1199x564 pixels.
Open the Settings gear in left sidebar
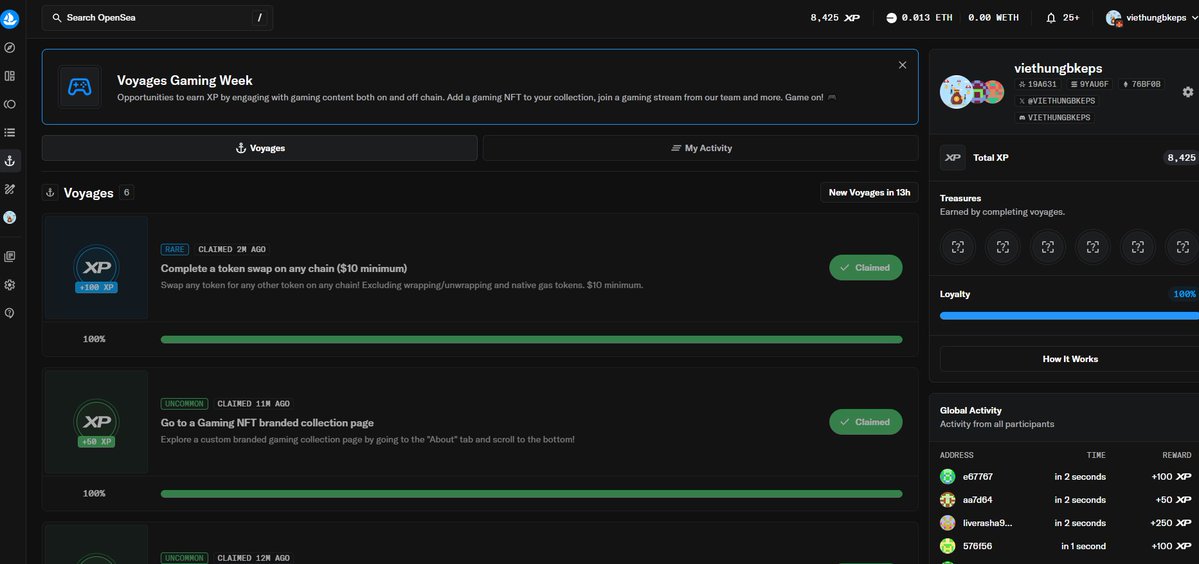pos(10,285)
